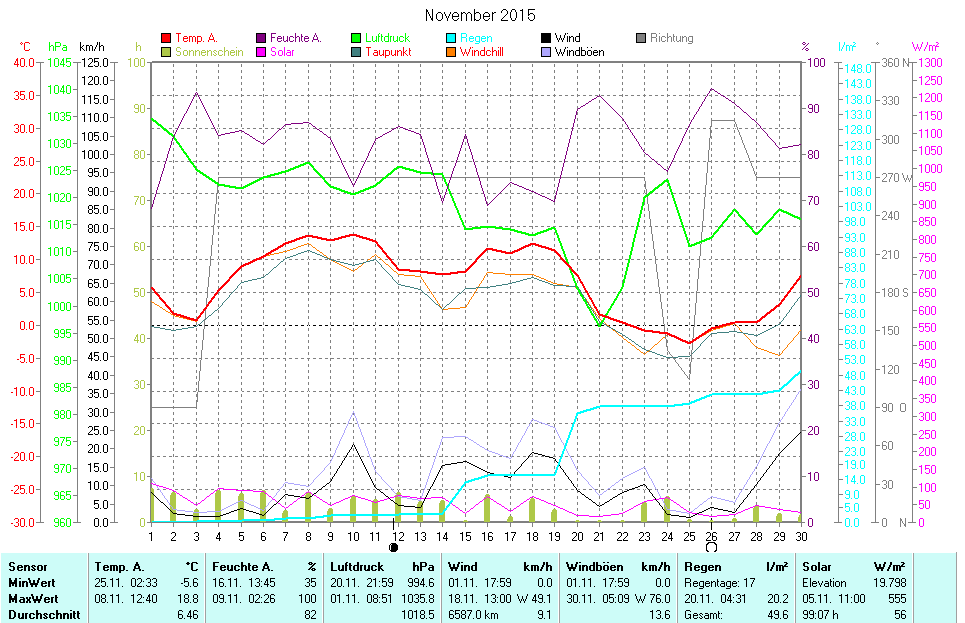Click the purple Feuchte A. legend swatch
The height and width of the screenshot is (623, 965).
261,38
